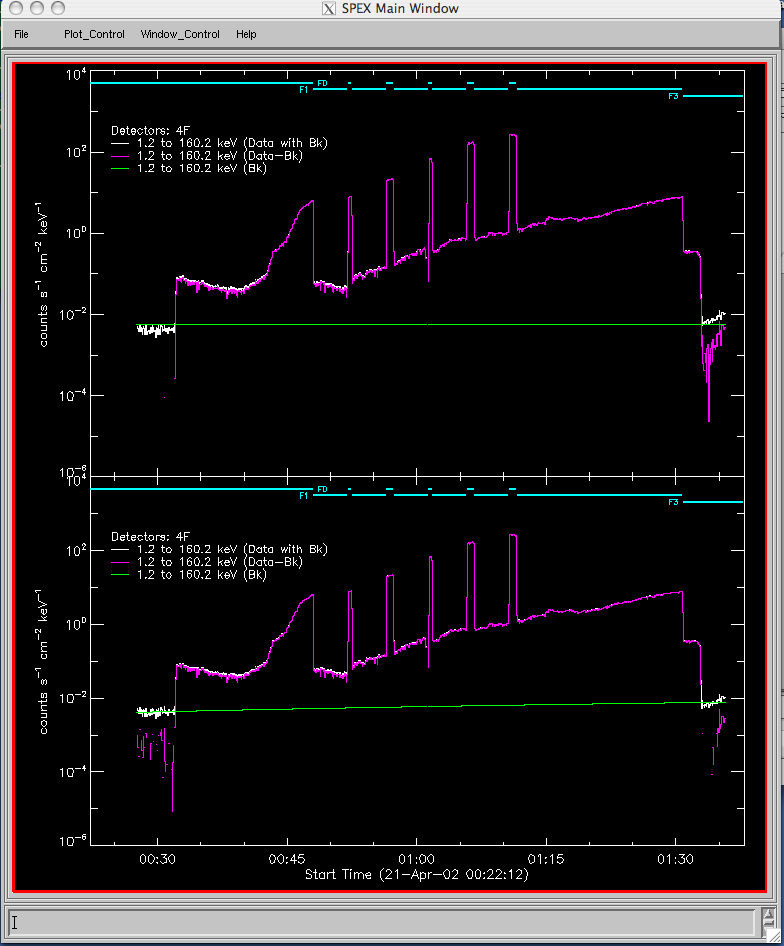784x946 pixels.
Task: Open the Plot_Control menu
Action: (94, 34)
